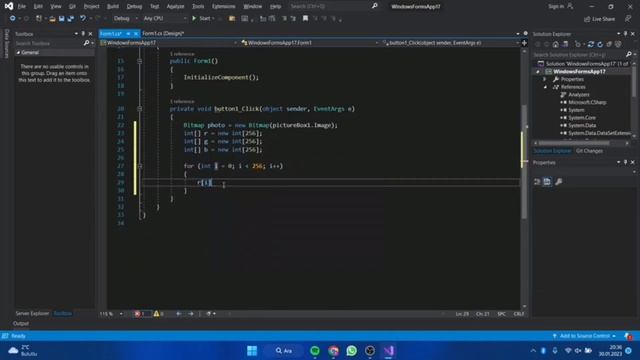The width and height of the screenshot is (640, 360).
Task: Open the Debug menu
Action: coord(134,7)
